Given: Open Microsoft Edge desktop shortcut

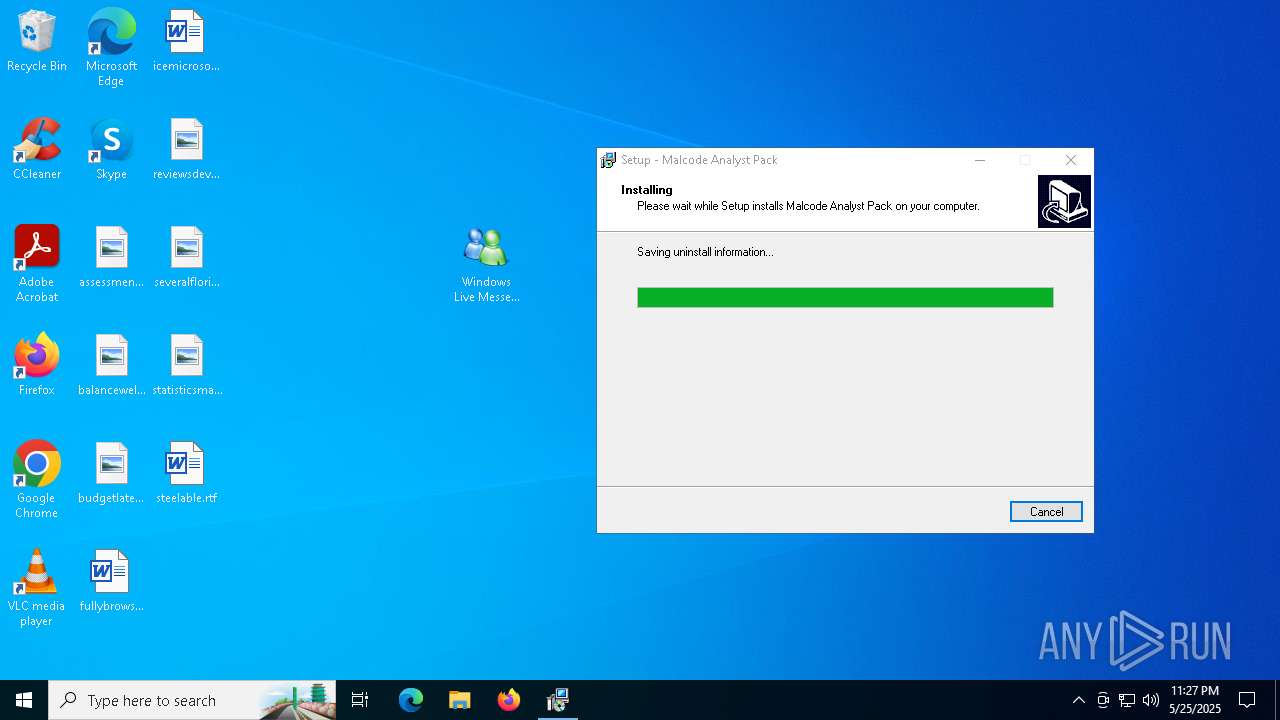Looking at the screenshot, I should 111,48.
